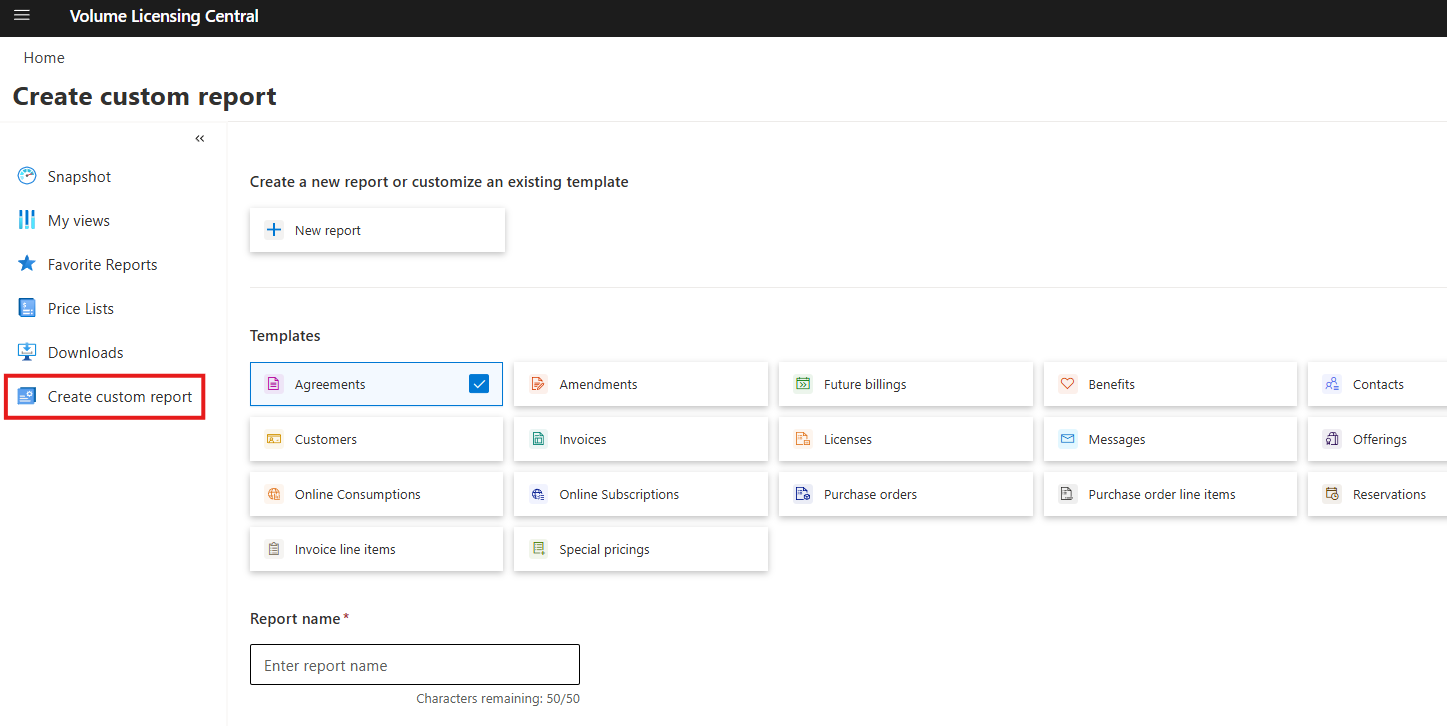Toggle the Special pricings template
The height and width of the screenshot is (726, 1447).
(640, 548)
